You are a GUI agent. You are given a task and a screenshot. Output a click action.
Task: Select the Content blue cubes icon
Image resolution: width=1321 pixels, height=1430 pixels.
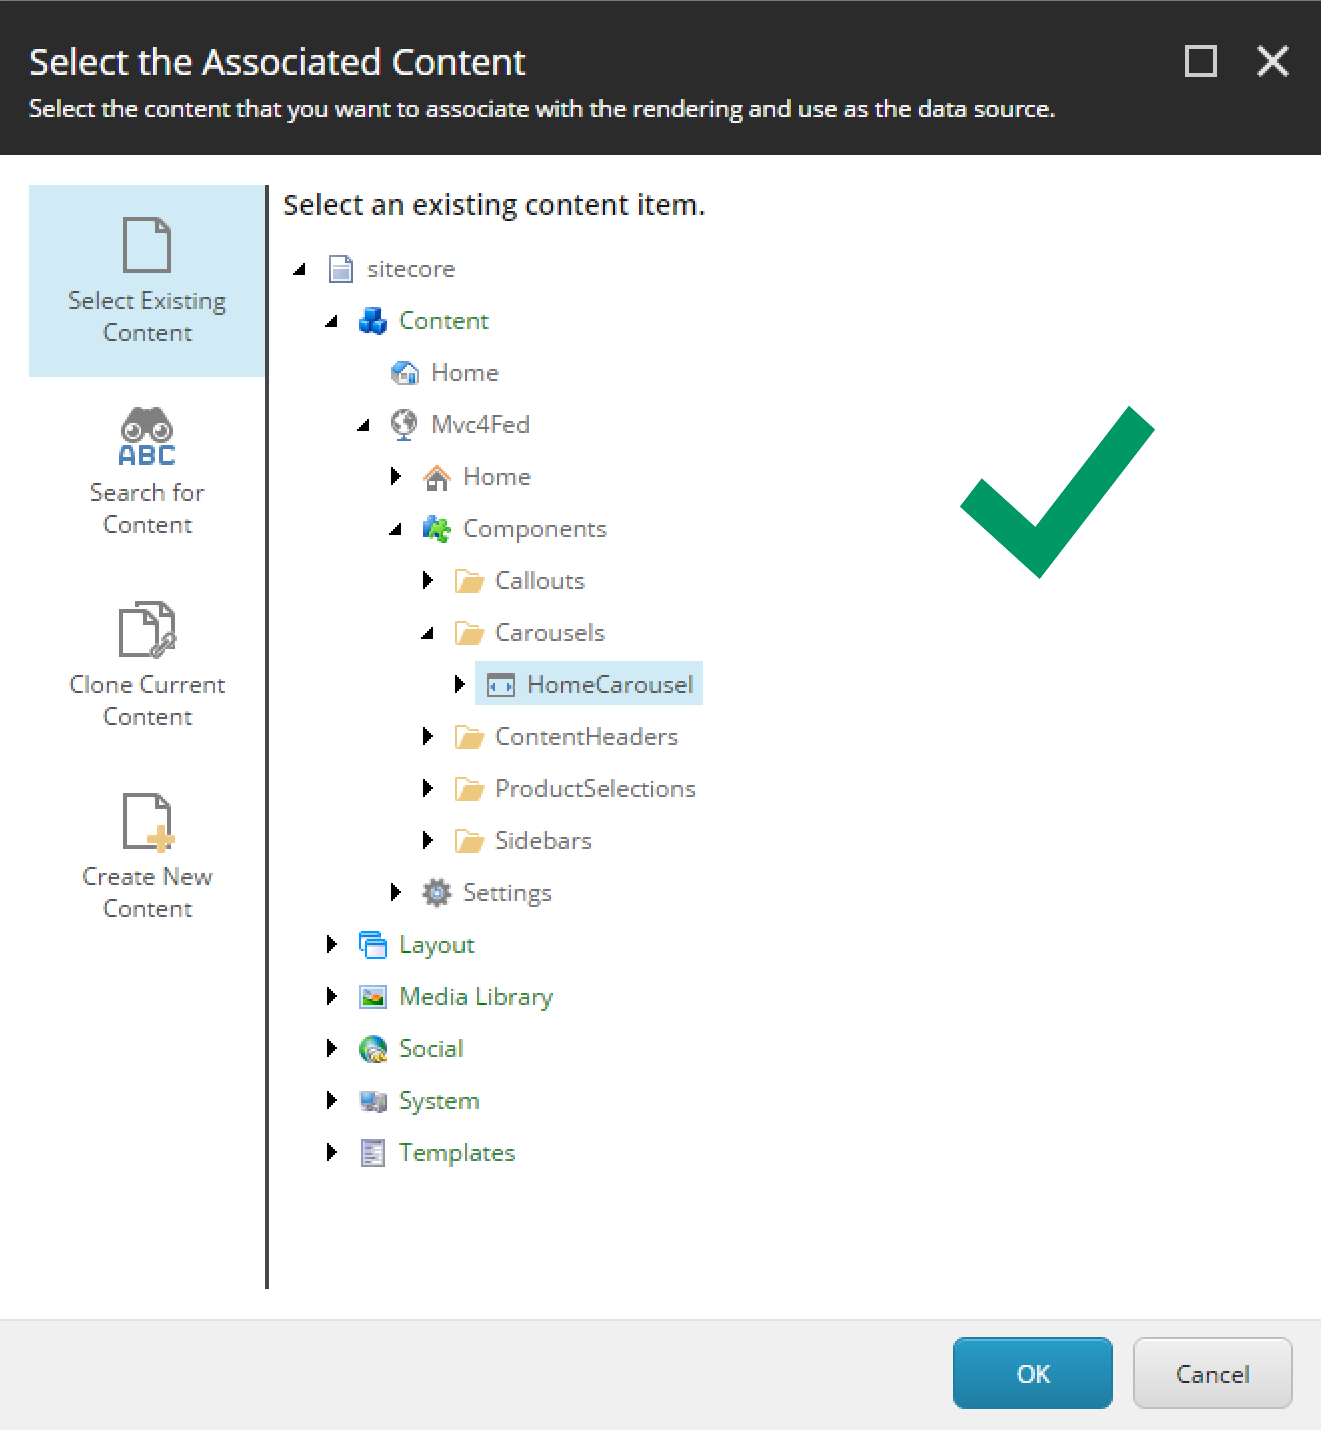371,321
